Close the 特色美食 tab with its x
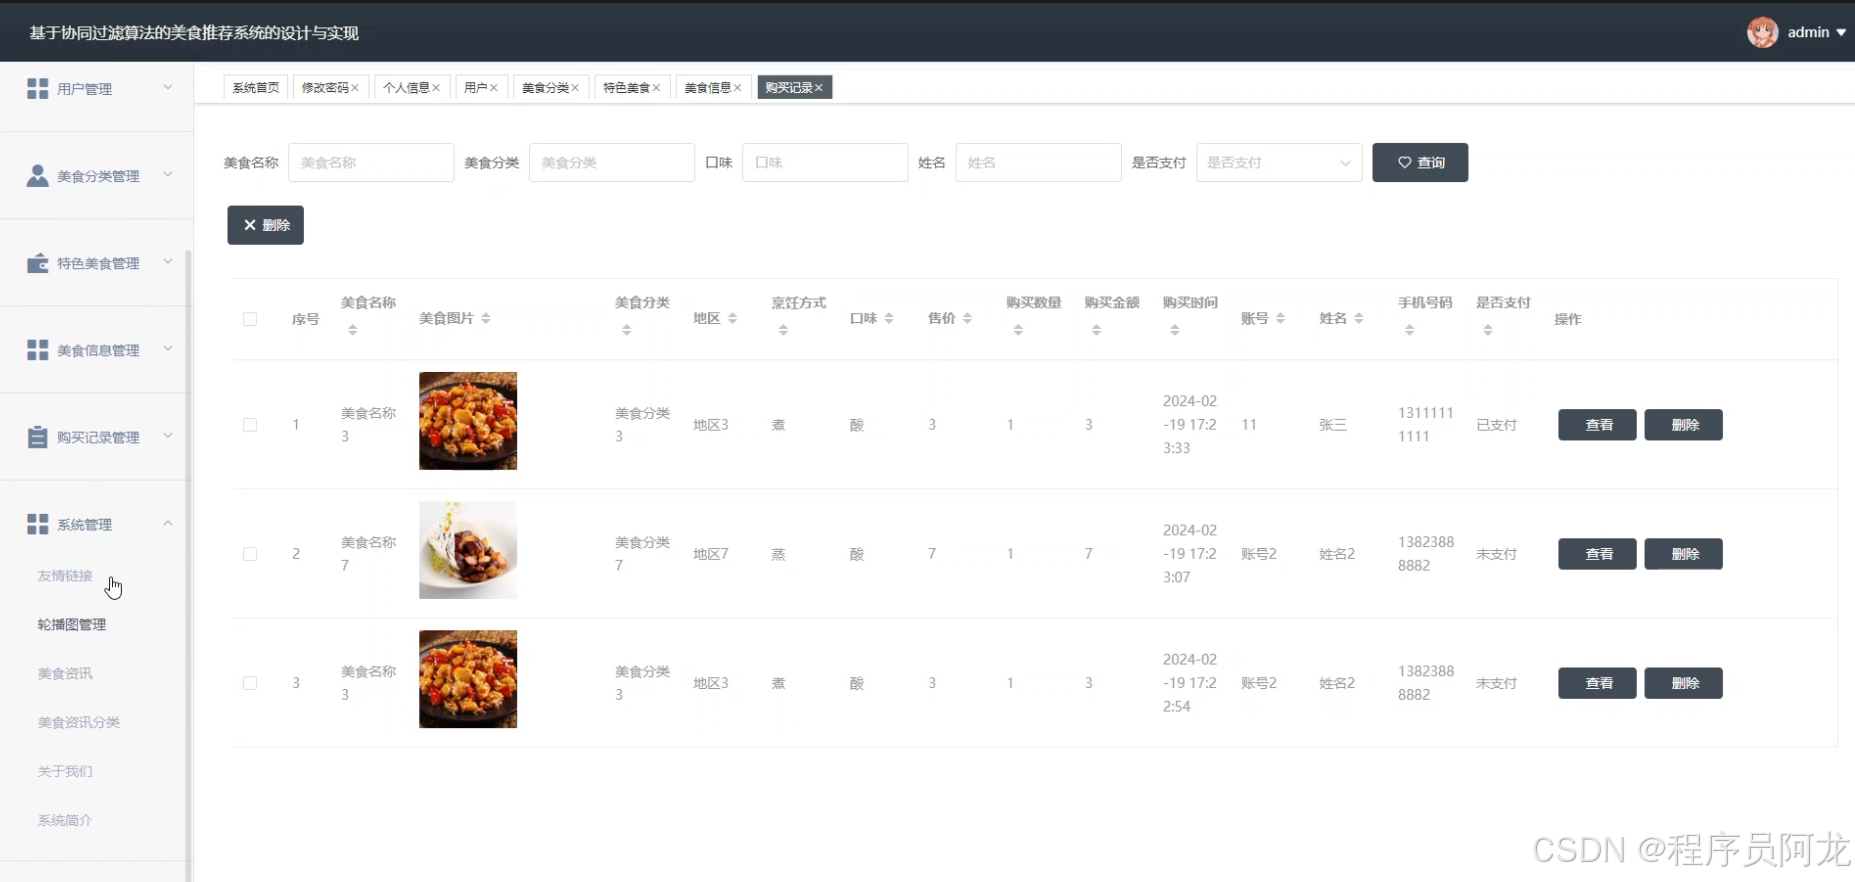 (x=656, y=88)
